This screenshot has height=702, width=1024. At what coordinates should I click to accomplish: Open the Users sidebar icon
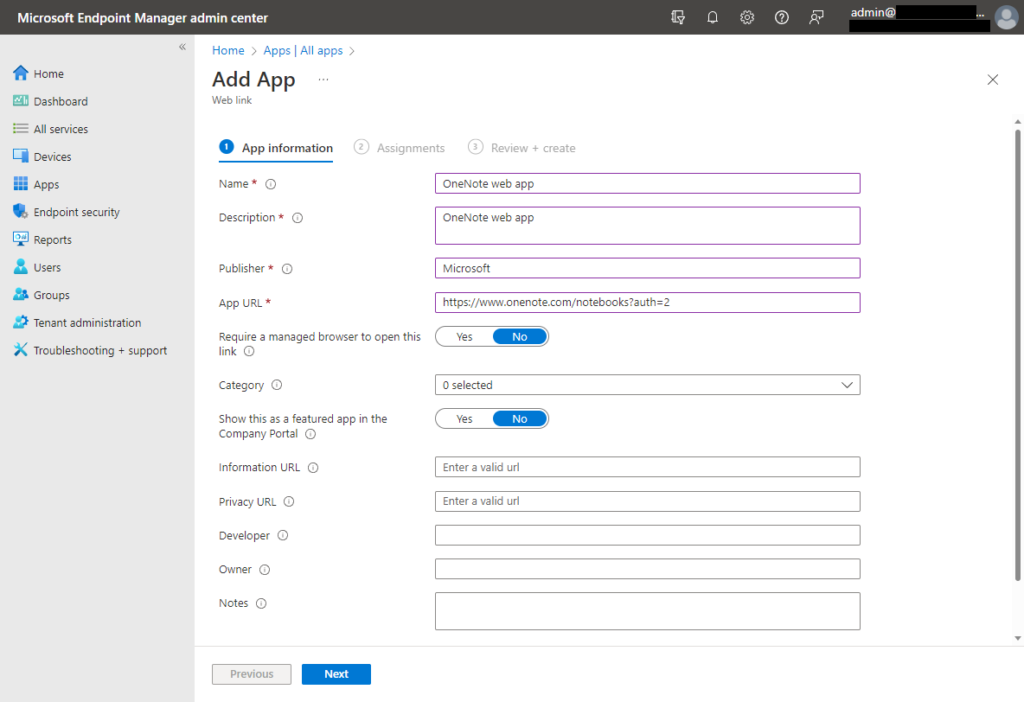(21, 267)
